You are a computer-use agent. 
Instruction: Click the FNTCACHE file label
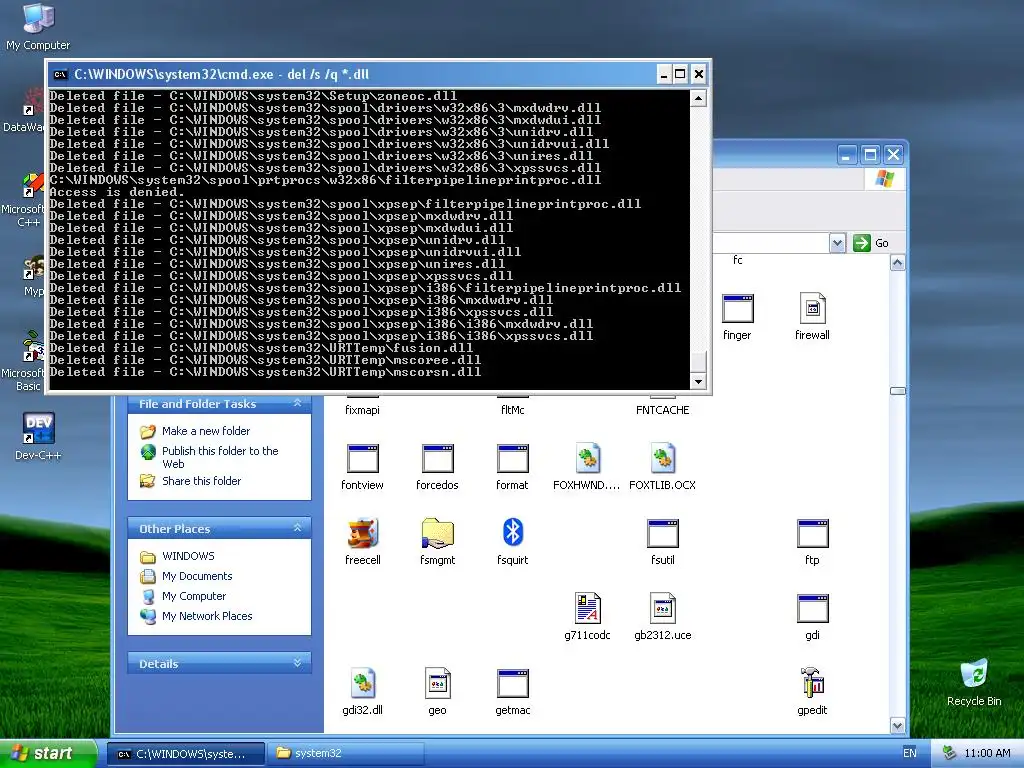663,410
